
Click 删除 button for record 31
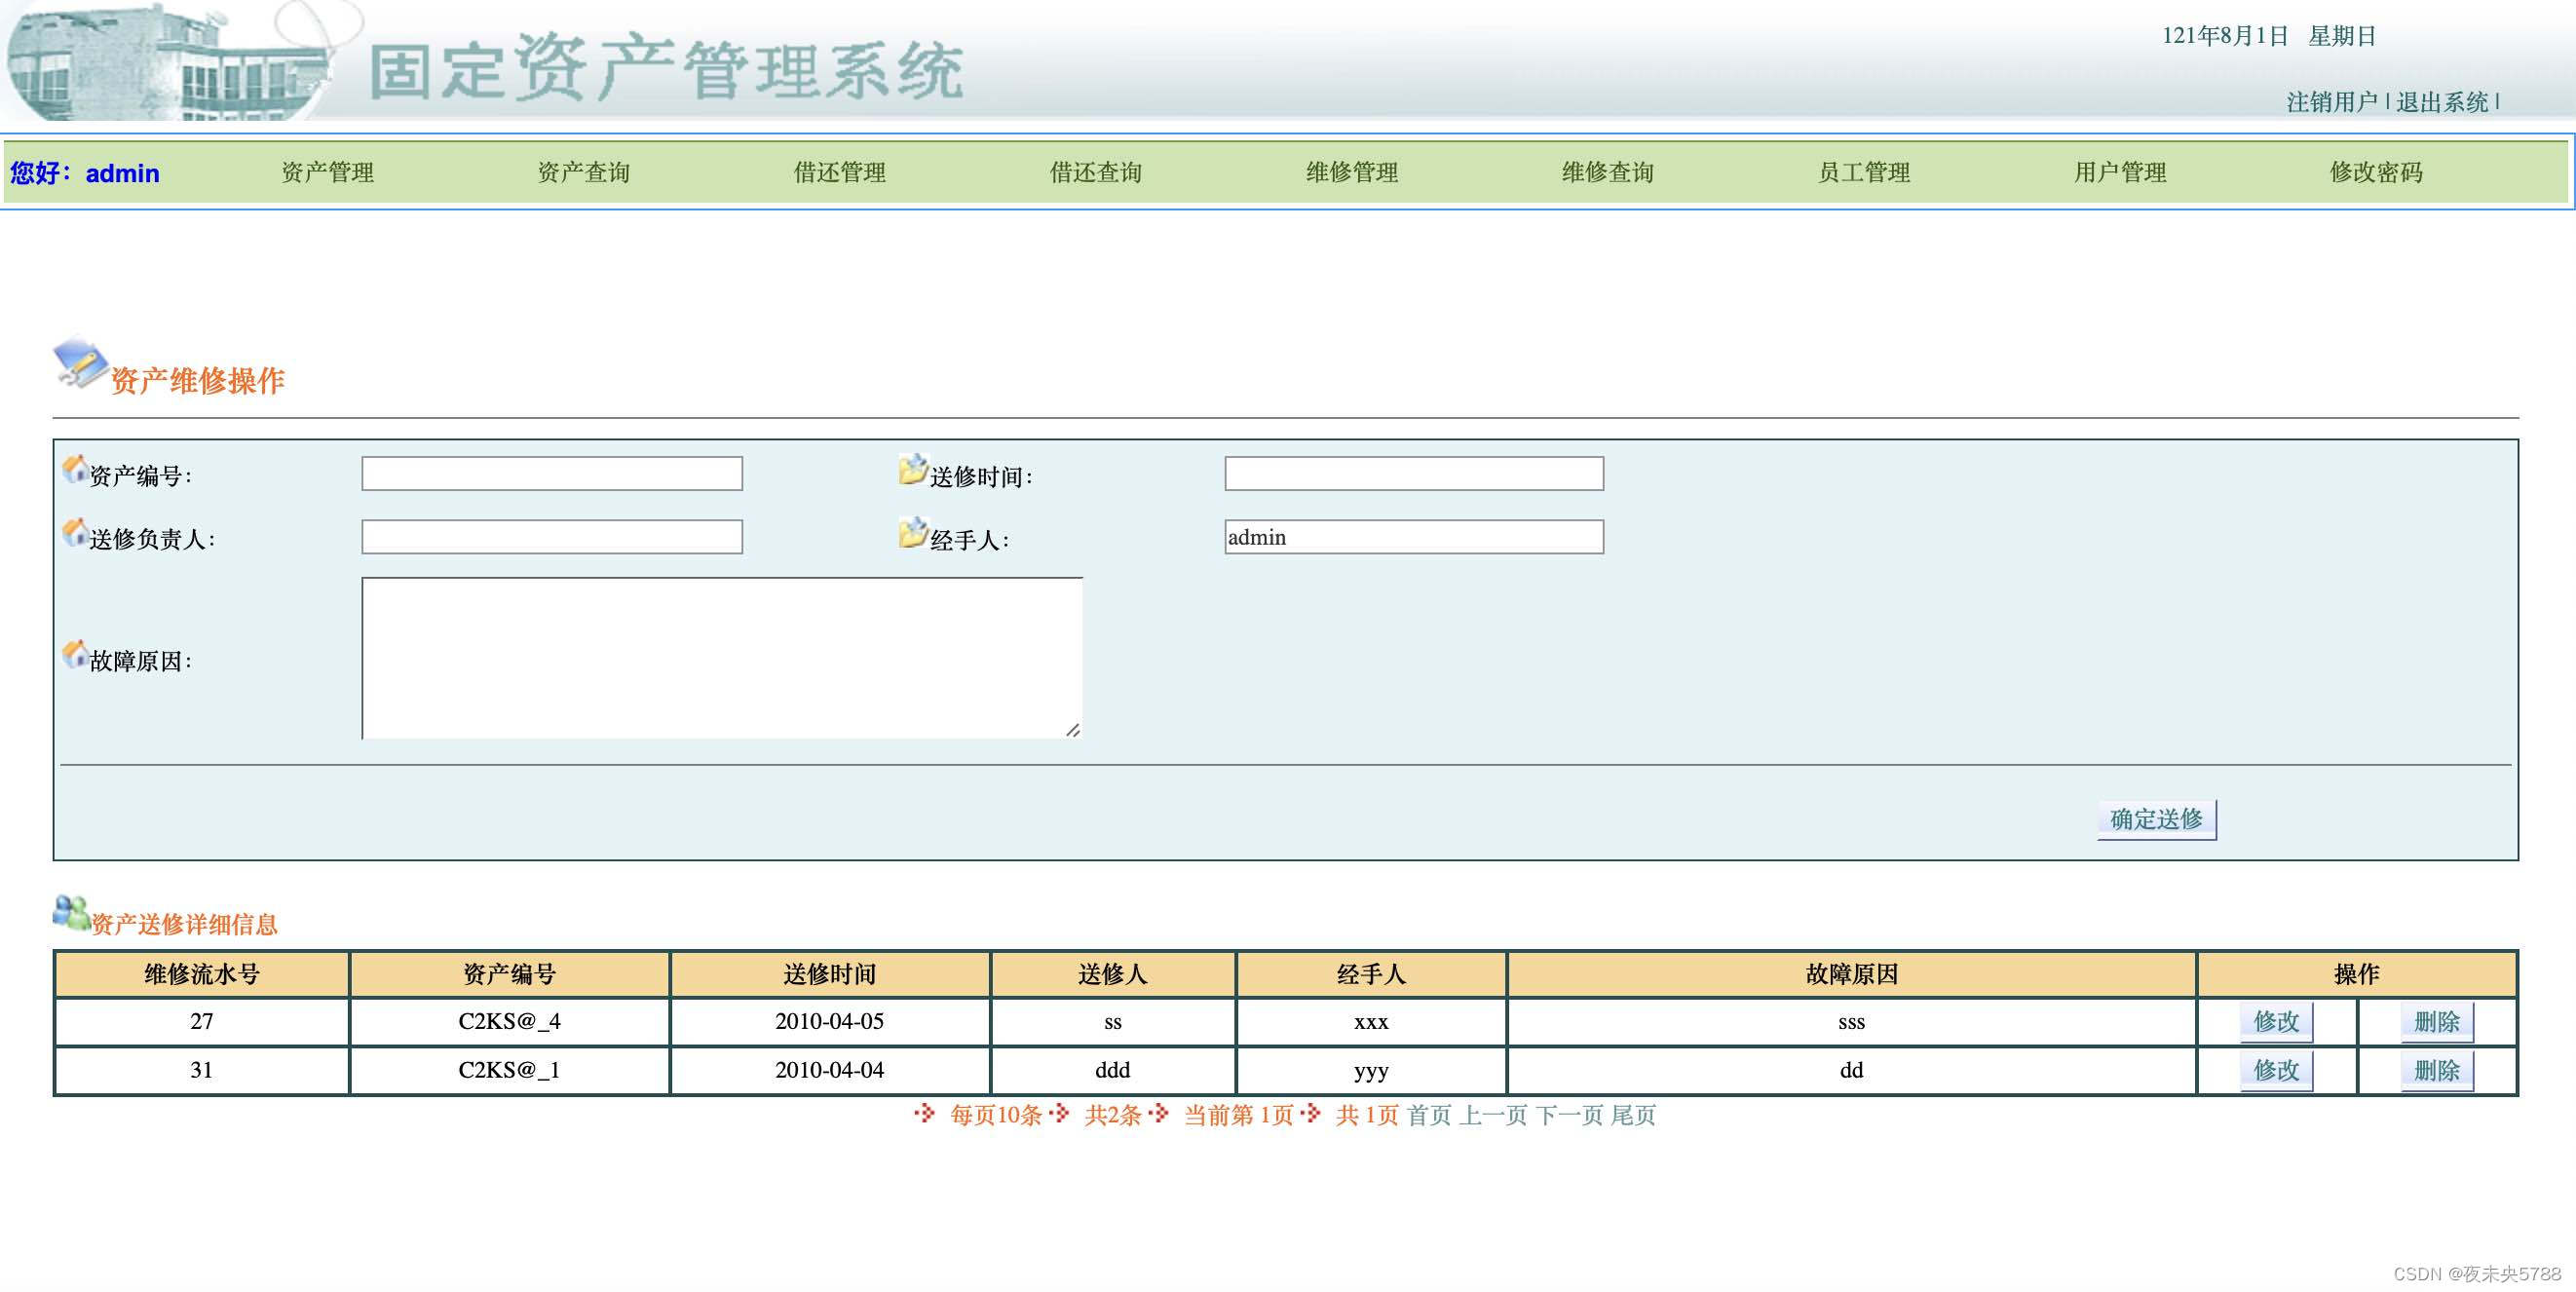click(x=2436, y=1070)
